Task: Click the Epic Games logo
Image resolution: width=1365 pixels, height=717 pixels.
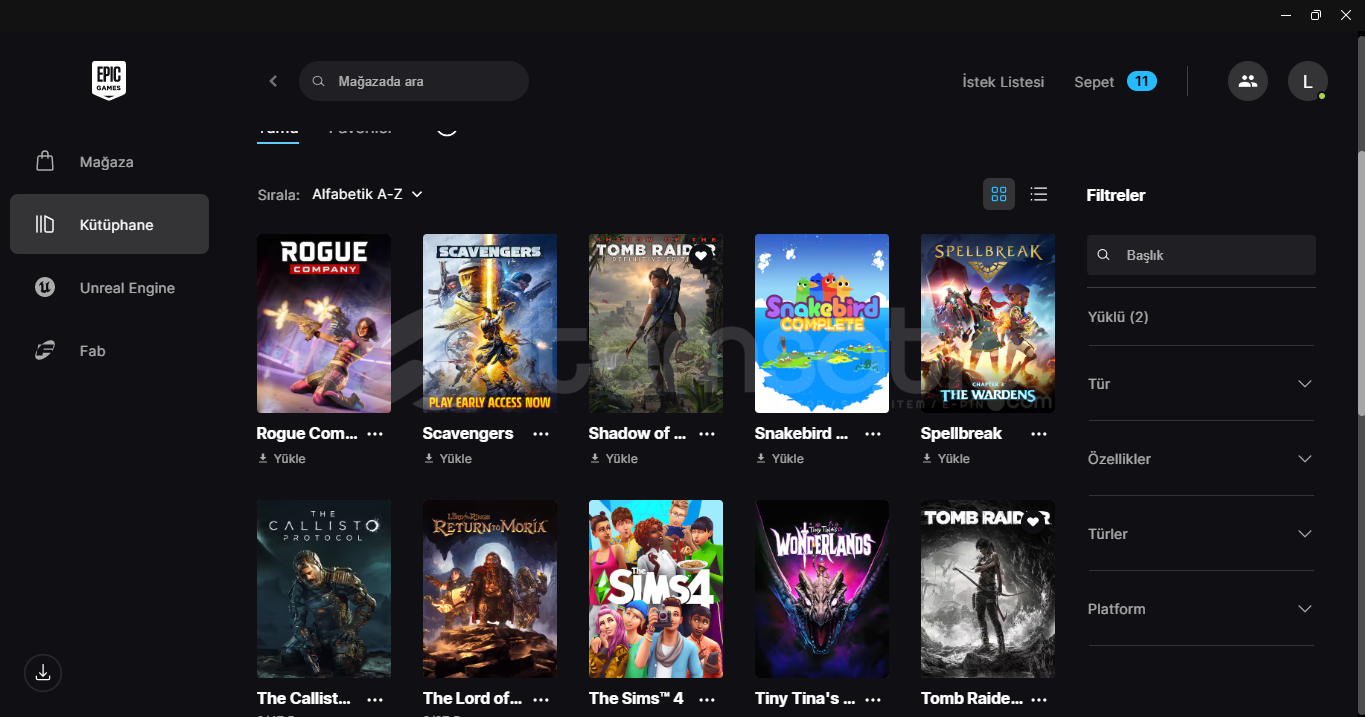Action: (109, 81)
